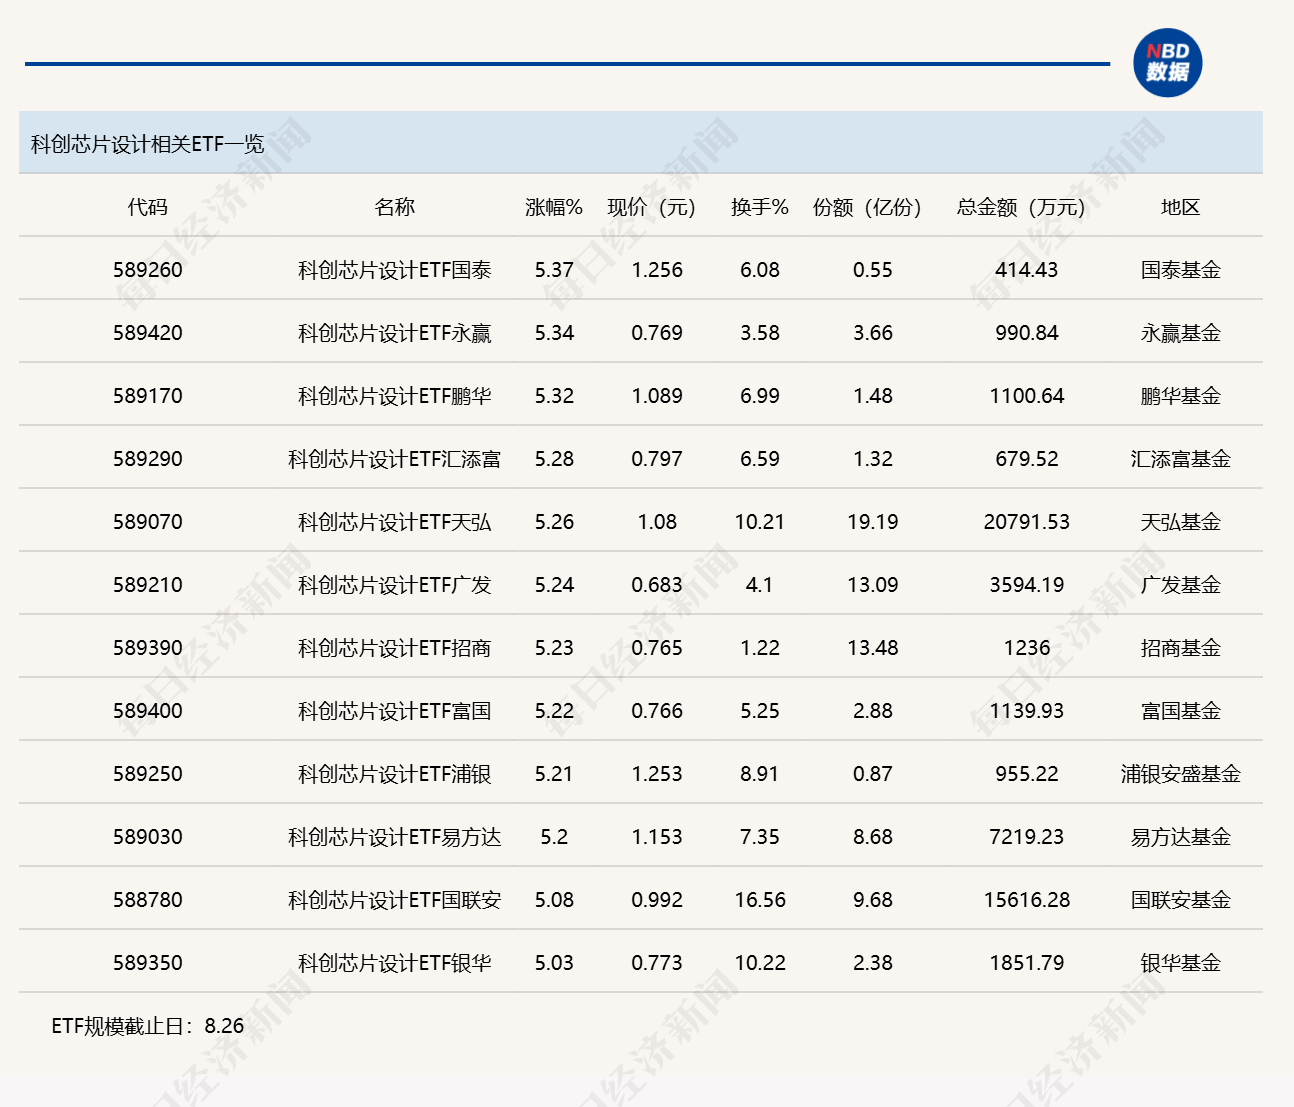Image resolution: width=1294 pixels, height=1107 pixels.
Task: Click the 代码 column header
Action: point(148,207)
